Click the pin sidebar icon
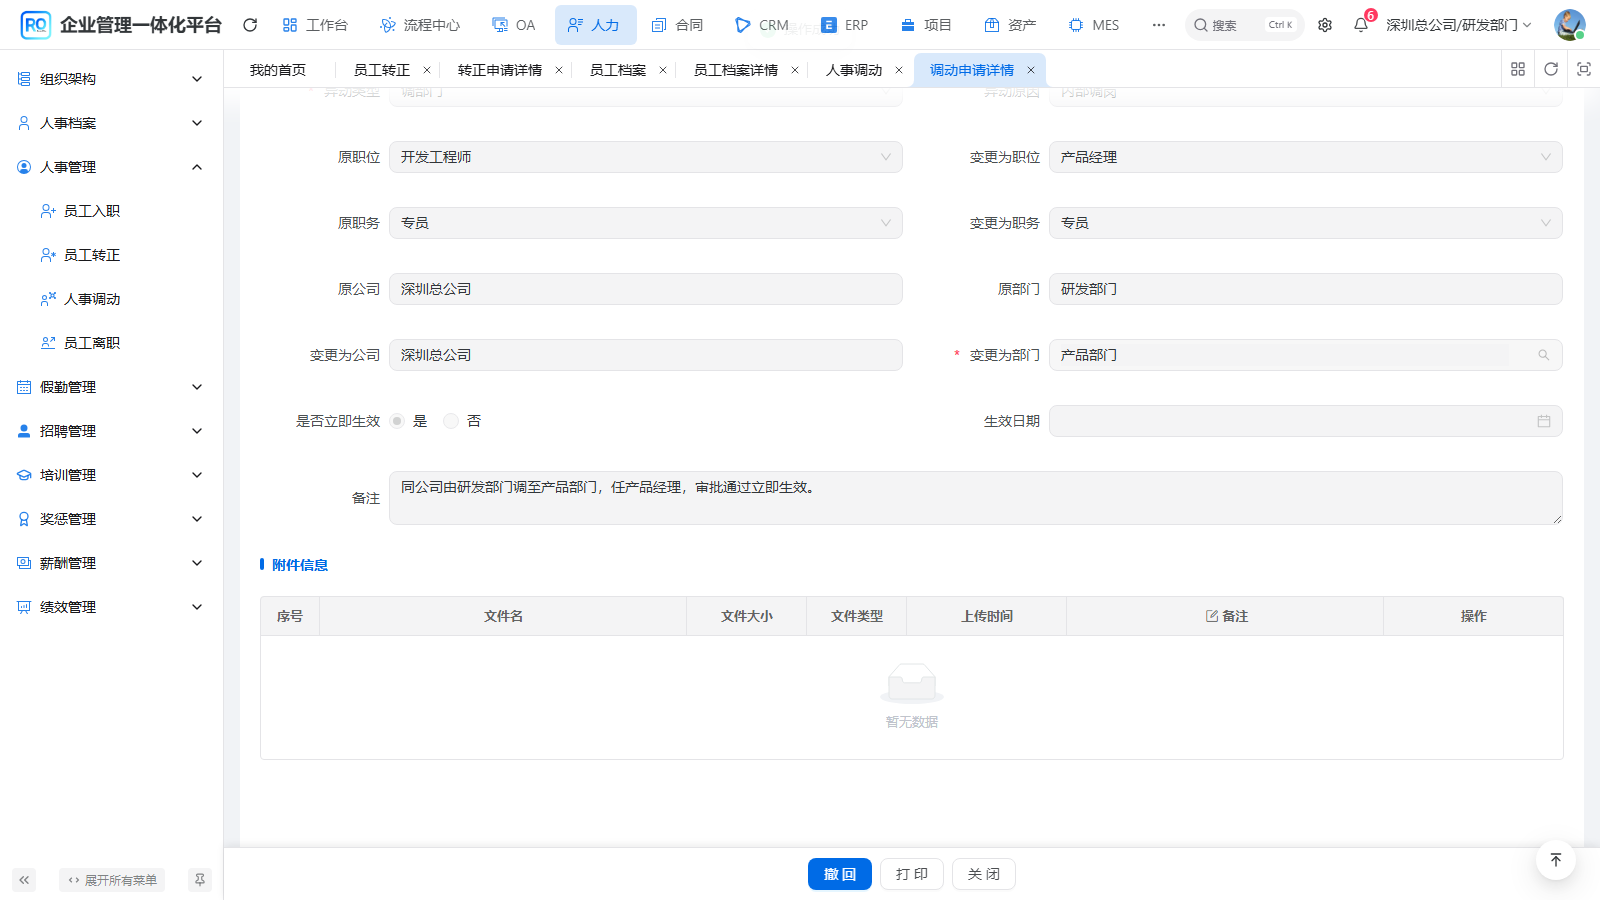 coord(200,880)
